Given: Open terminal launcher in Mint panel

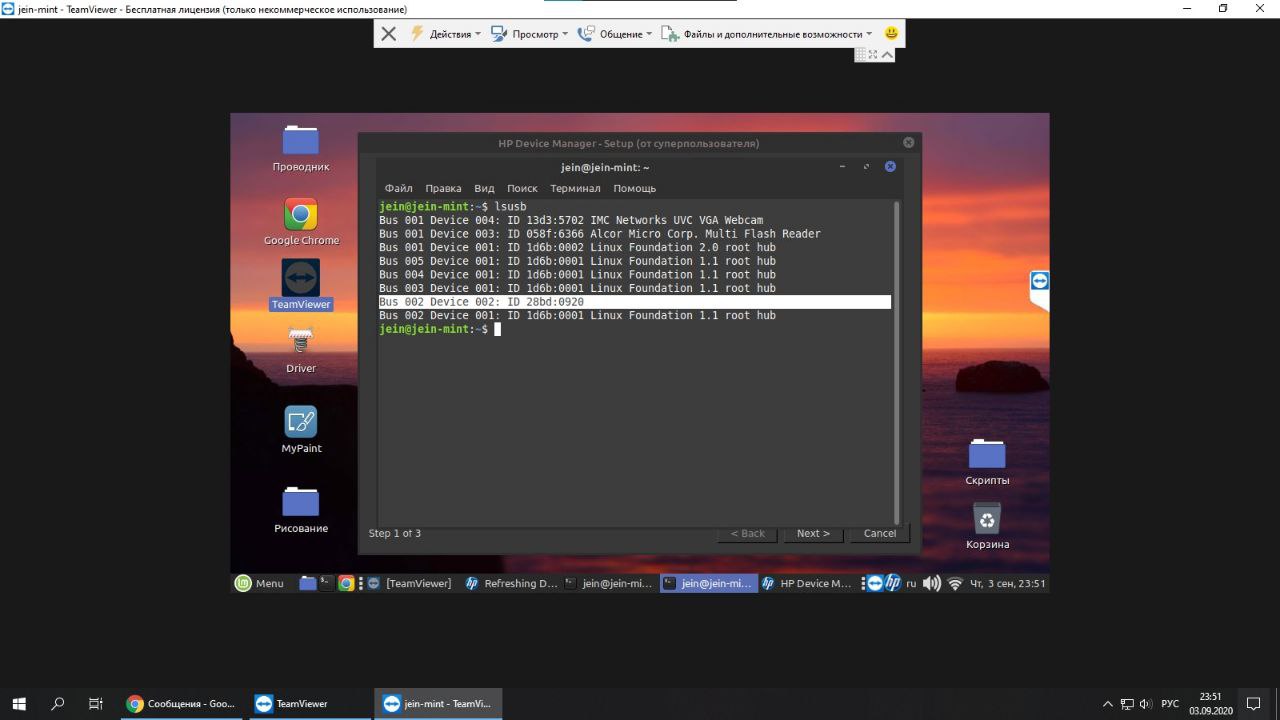Looking at the screenshot, I should tap(327, 583).
